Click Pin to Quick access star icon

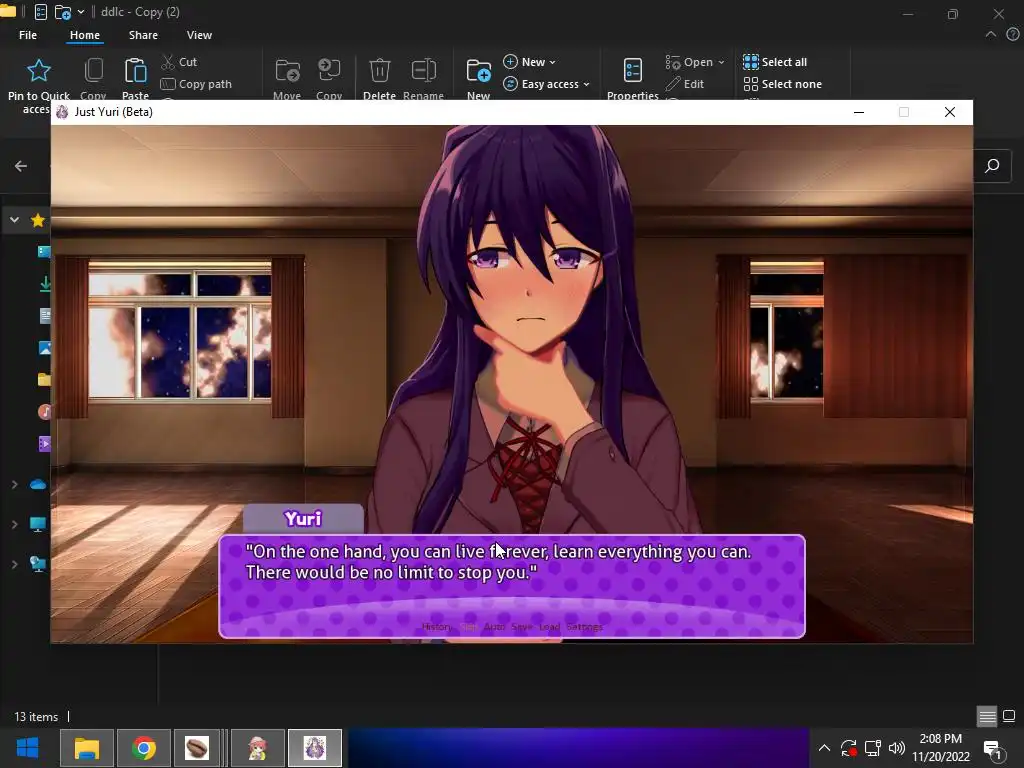pos(39,71)
